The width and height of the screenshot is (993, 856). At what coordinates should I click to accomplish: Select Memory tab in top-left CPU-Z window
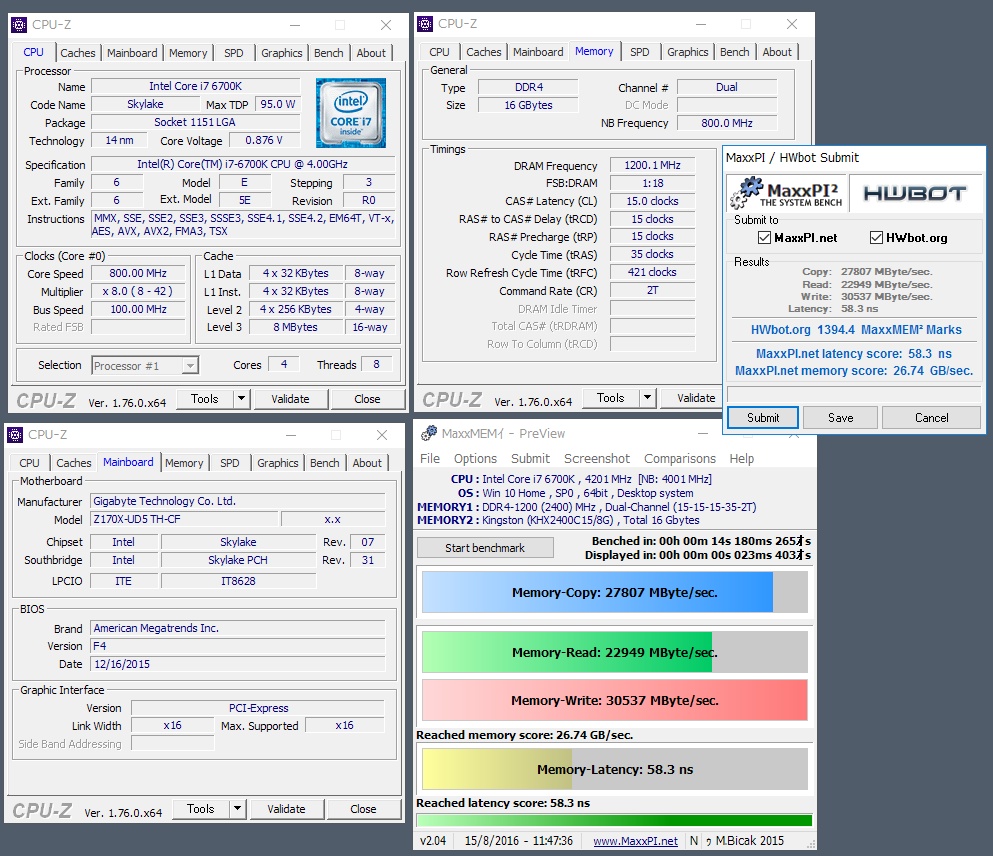[187, 53]
